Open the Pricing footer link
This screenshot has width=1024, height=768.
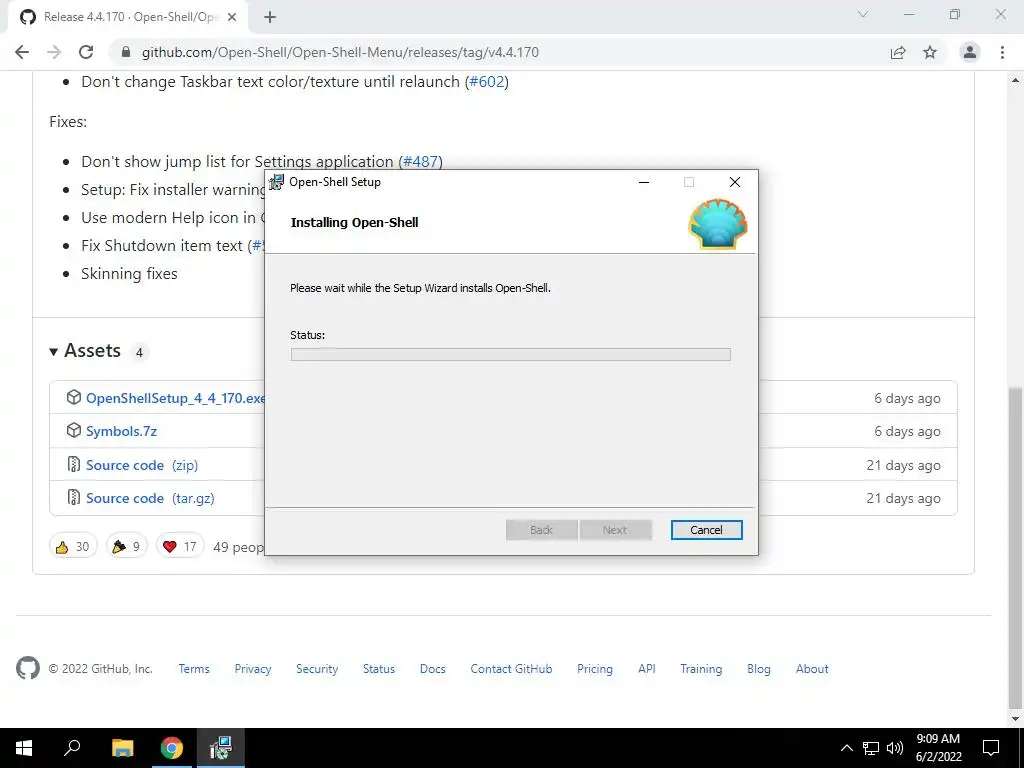[x=594, y=669]
